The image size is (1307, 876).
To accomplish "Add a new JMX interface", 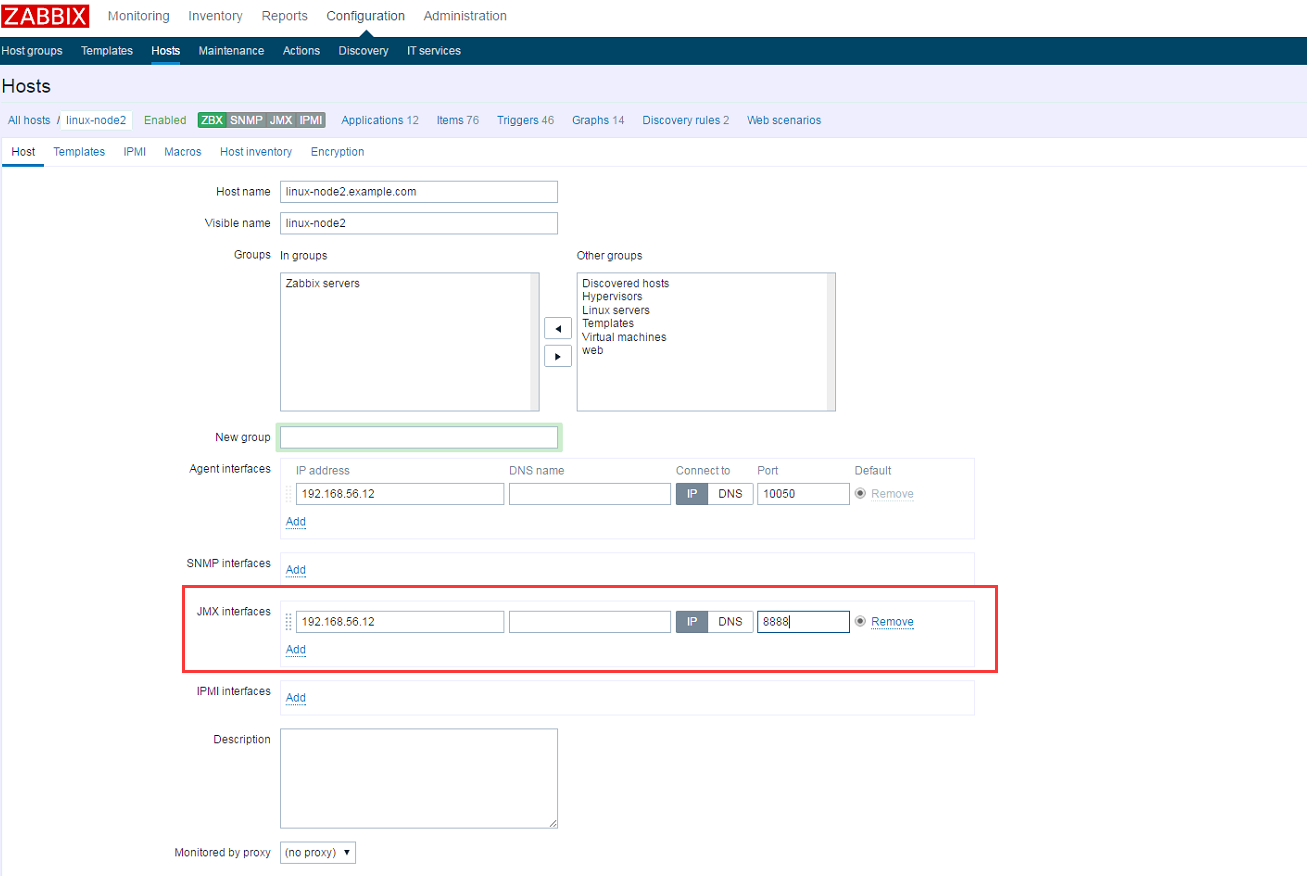I will tap(296, 650).
